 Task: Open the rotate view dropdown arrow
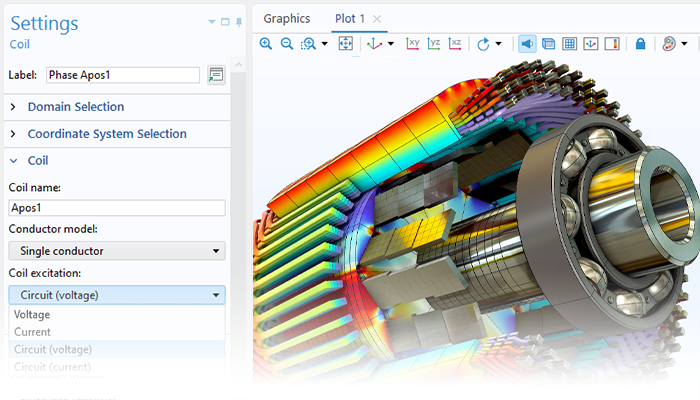(499, 44)
